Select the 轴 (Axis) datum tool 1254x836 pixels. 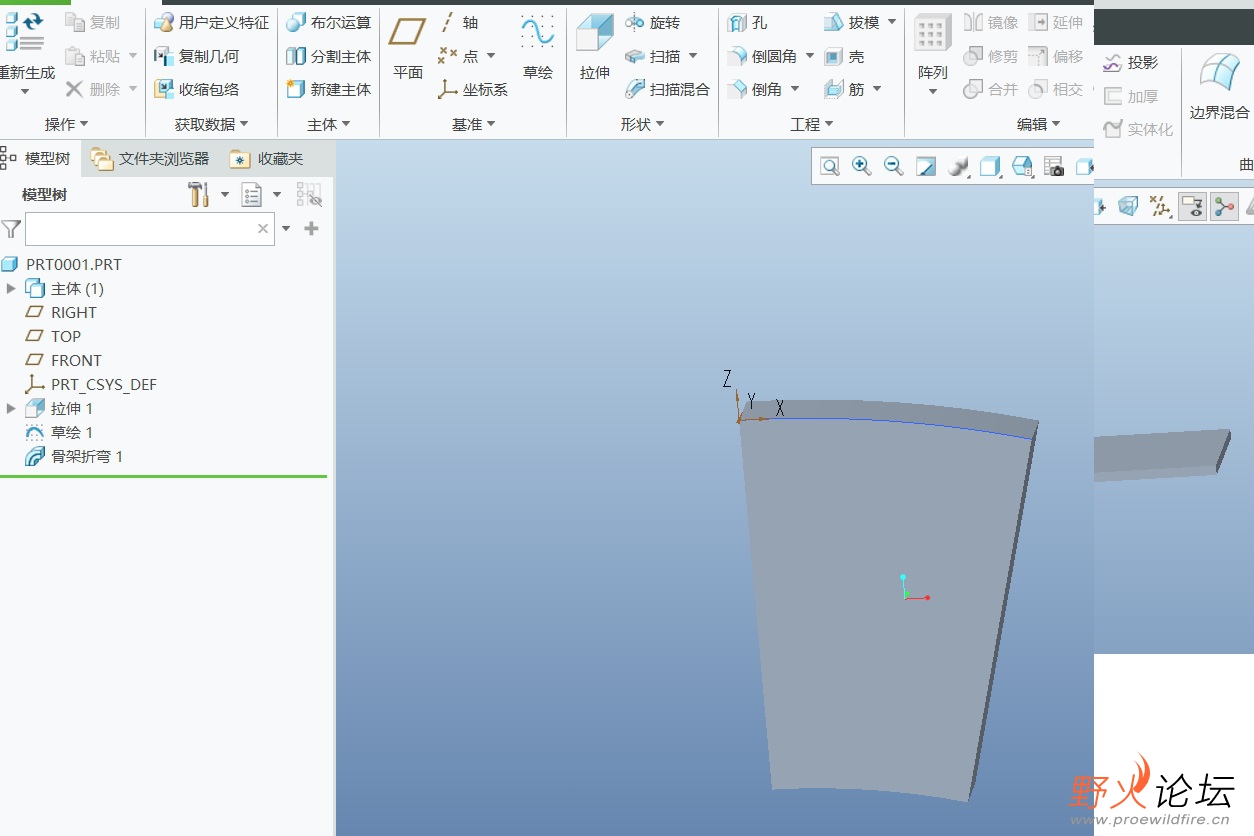(x=459, y=22)
